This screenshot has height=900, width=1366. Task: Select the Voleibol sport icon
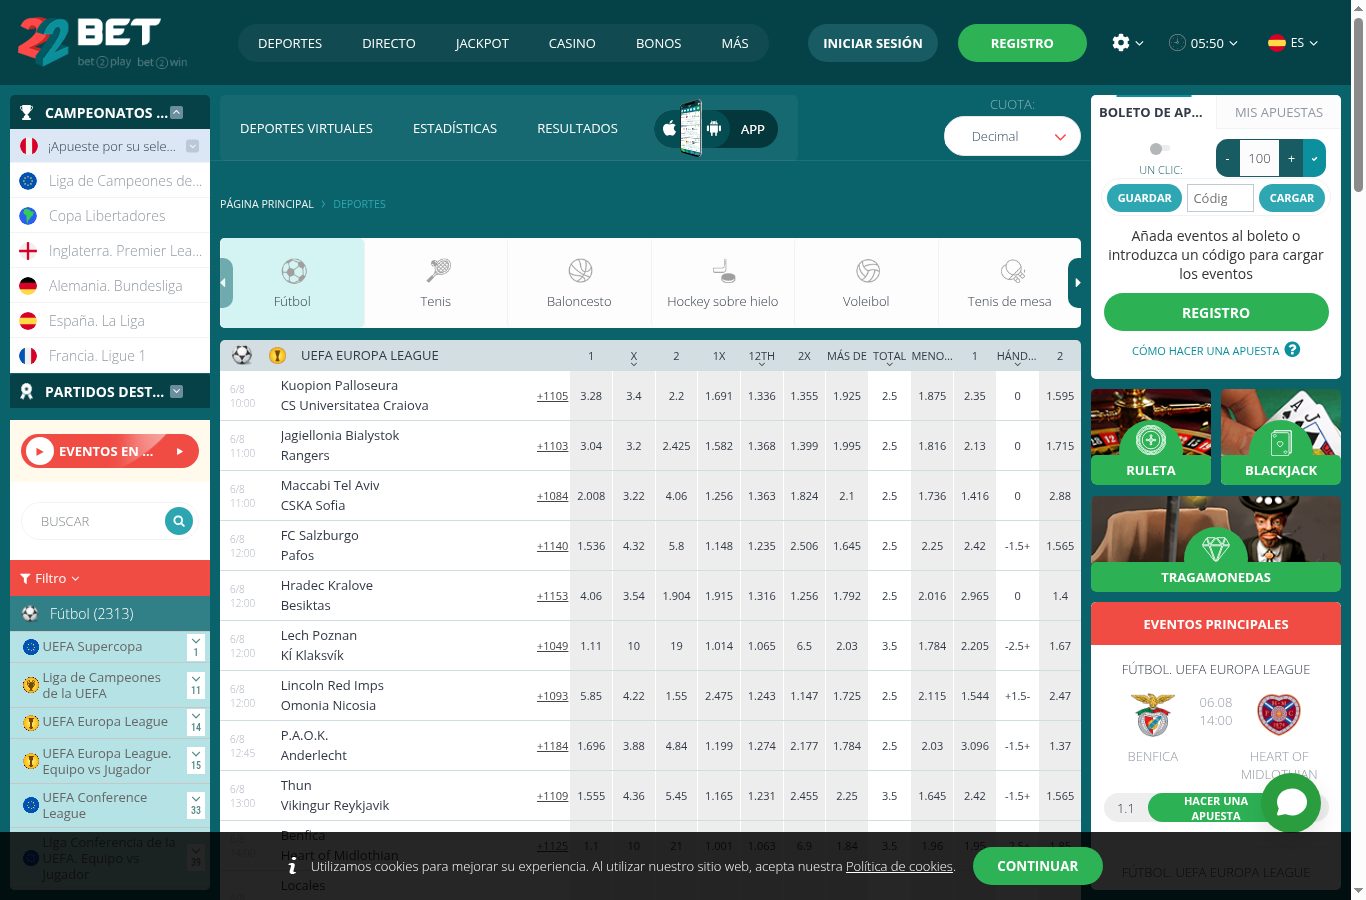click(x=867, y=271)
